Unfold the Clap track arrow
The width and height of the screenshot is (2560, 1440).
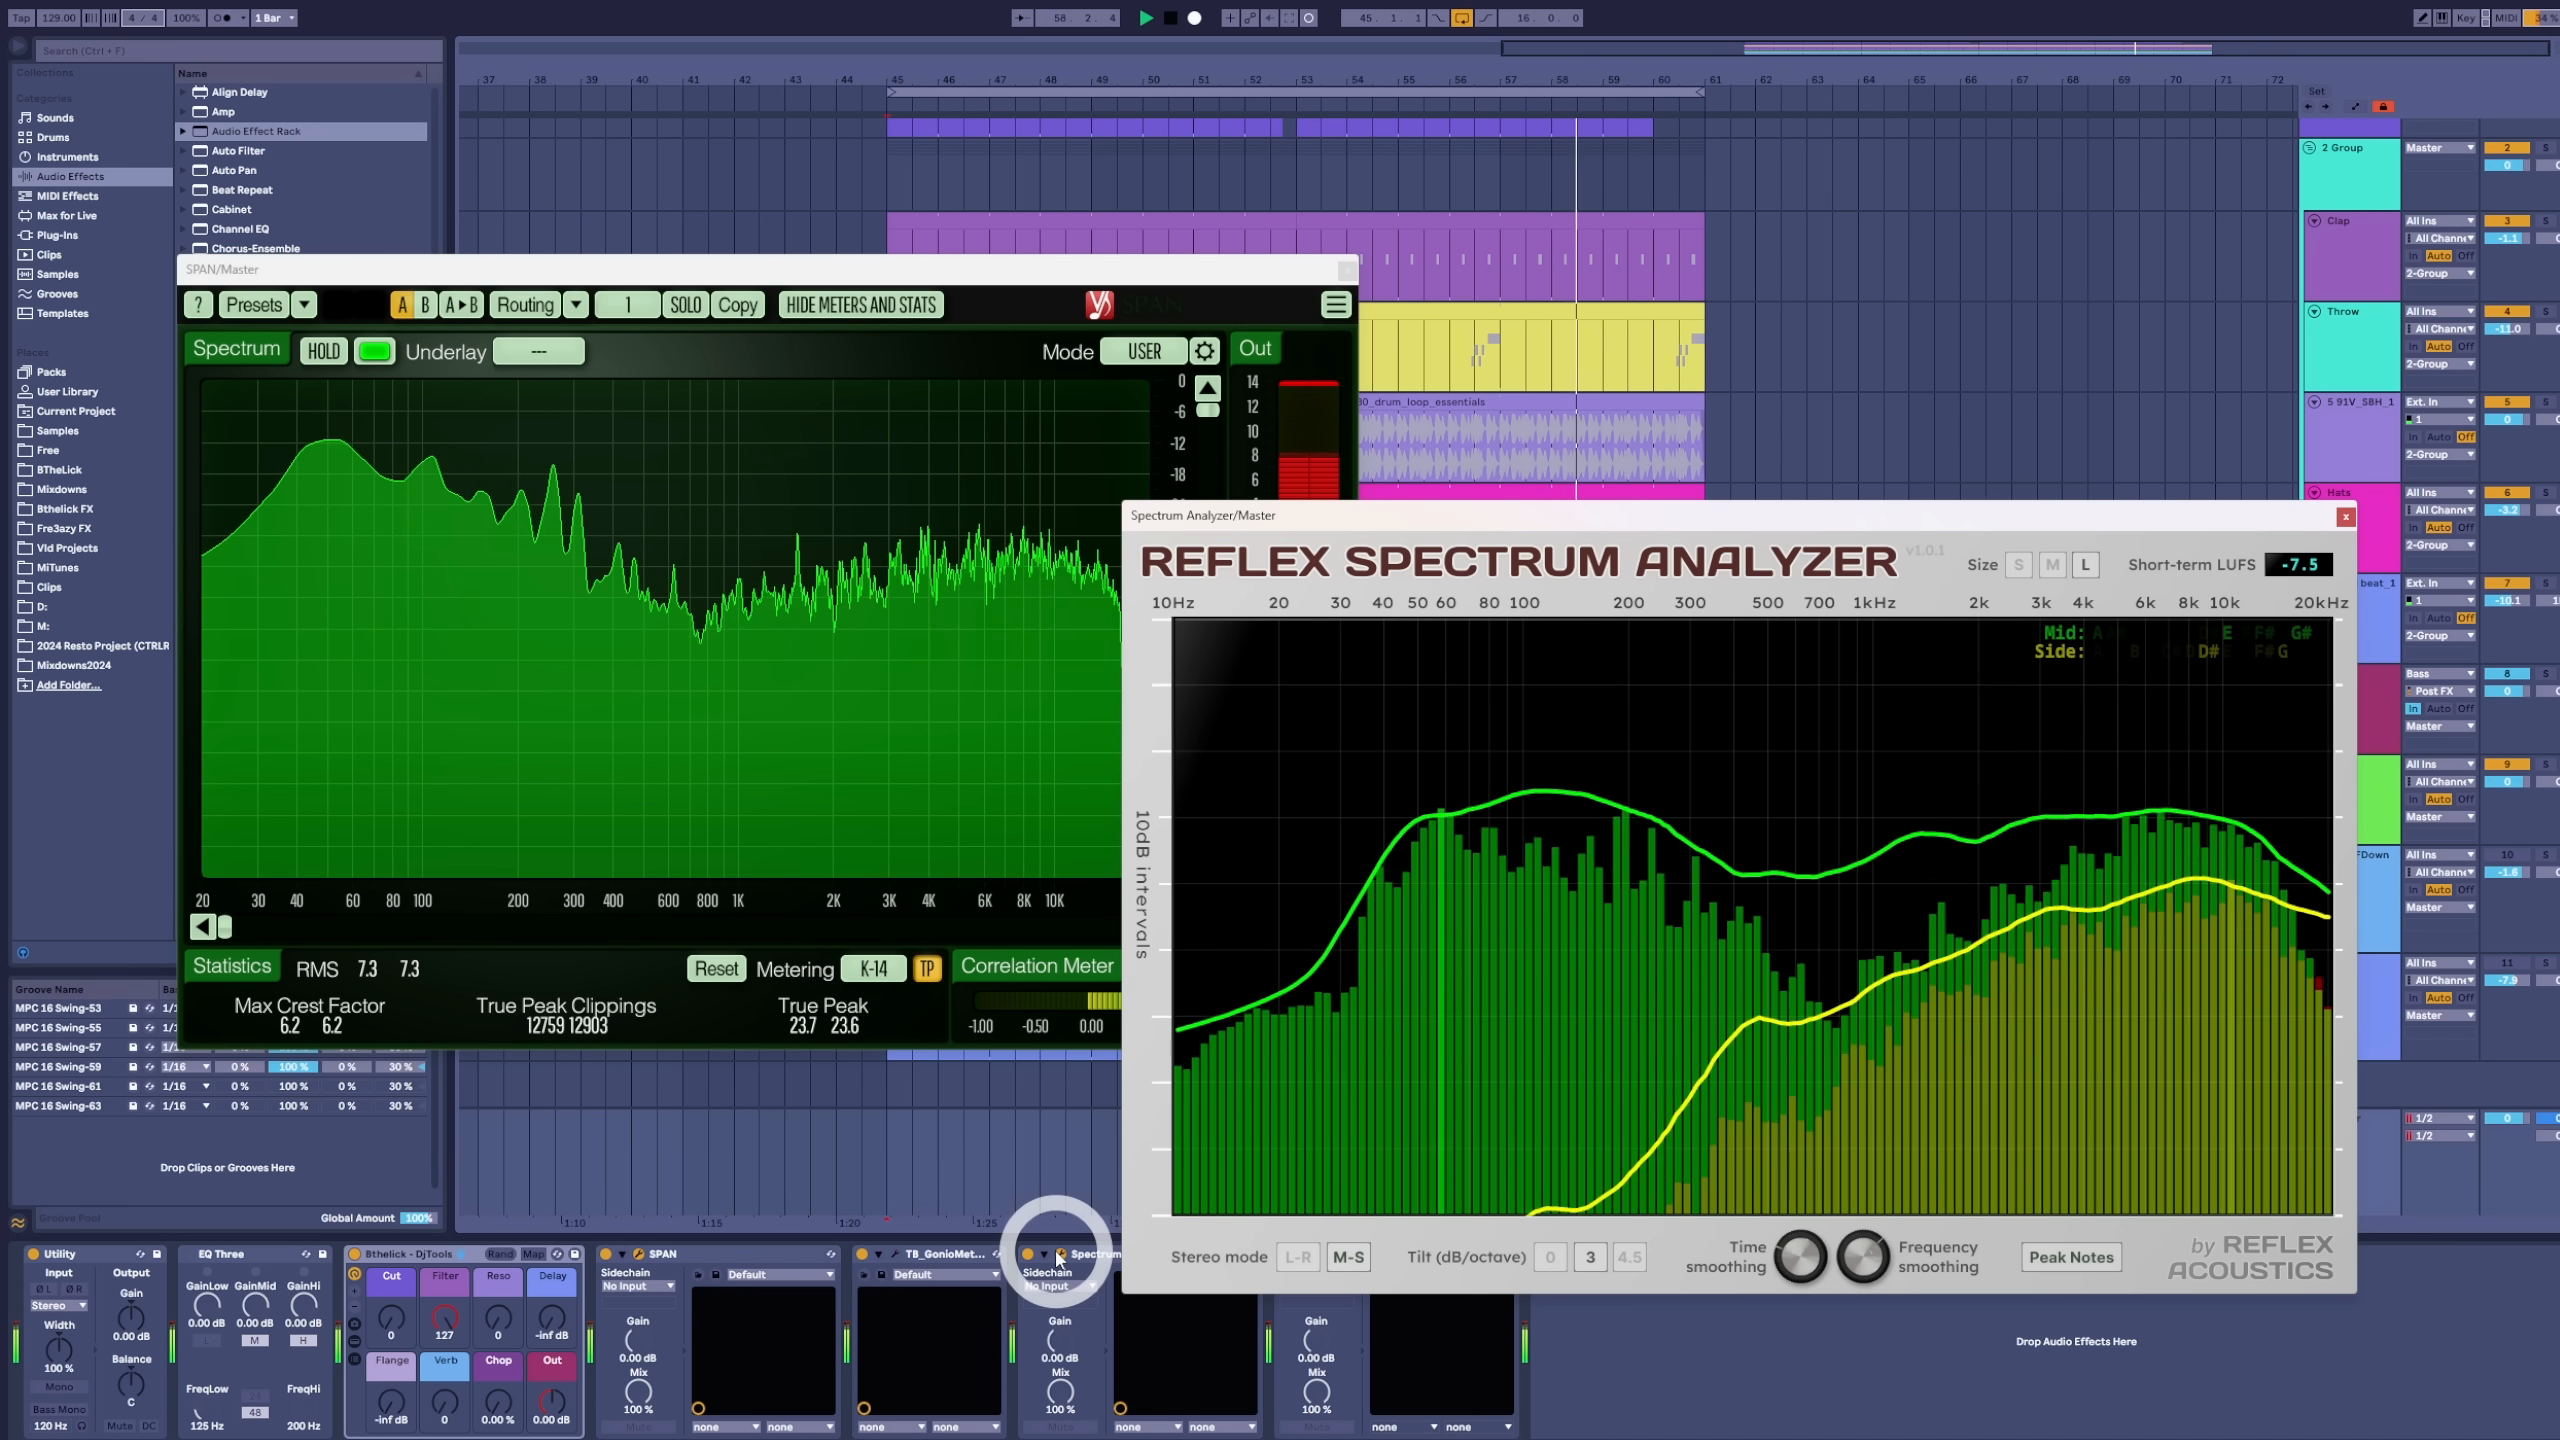[x=2314, y=221]
